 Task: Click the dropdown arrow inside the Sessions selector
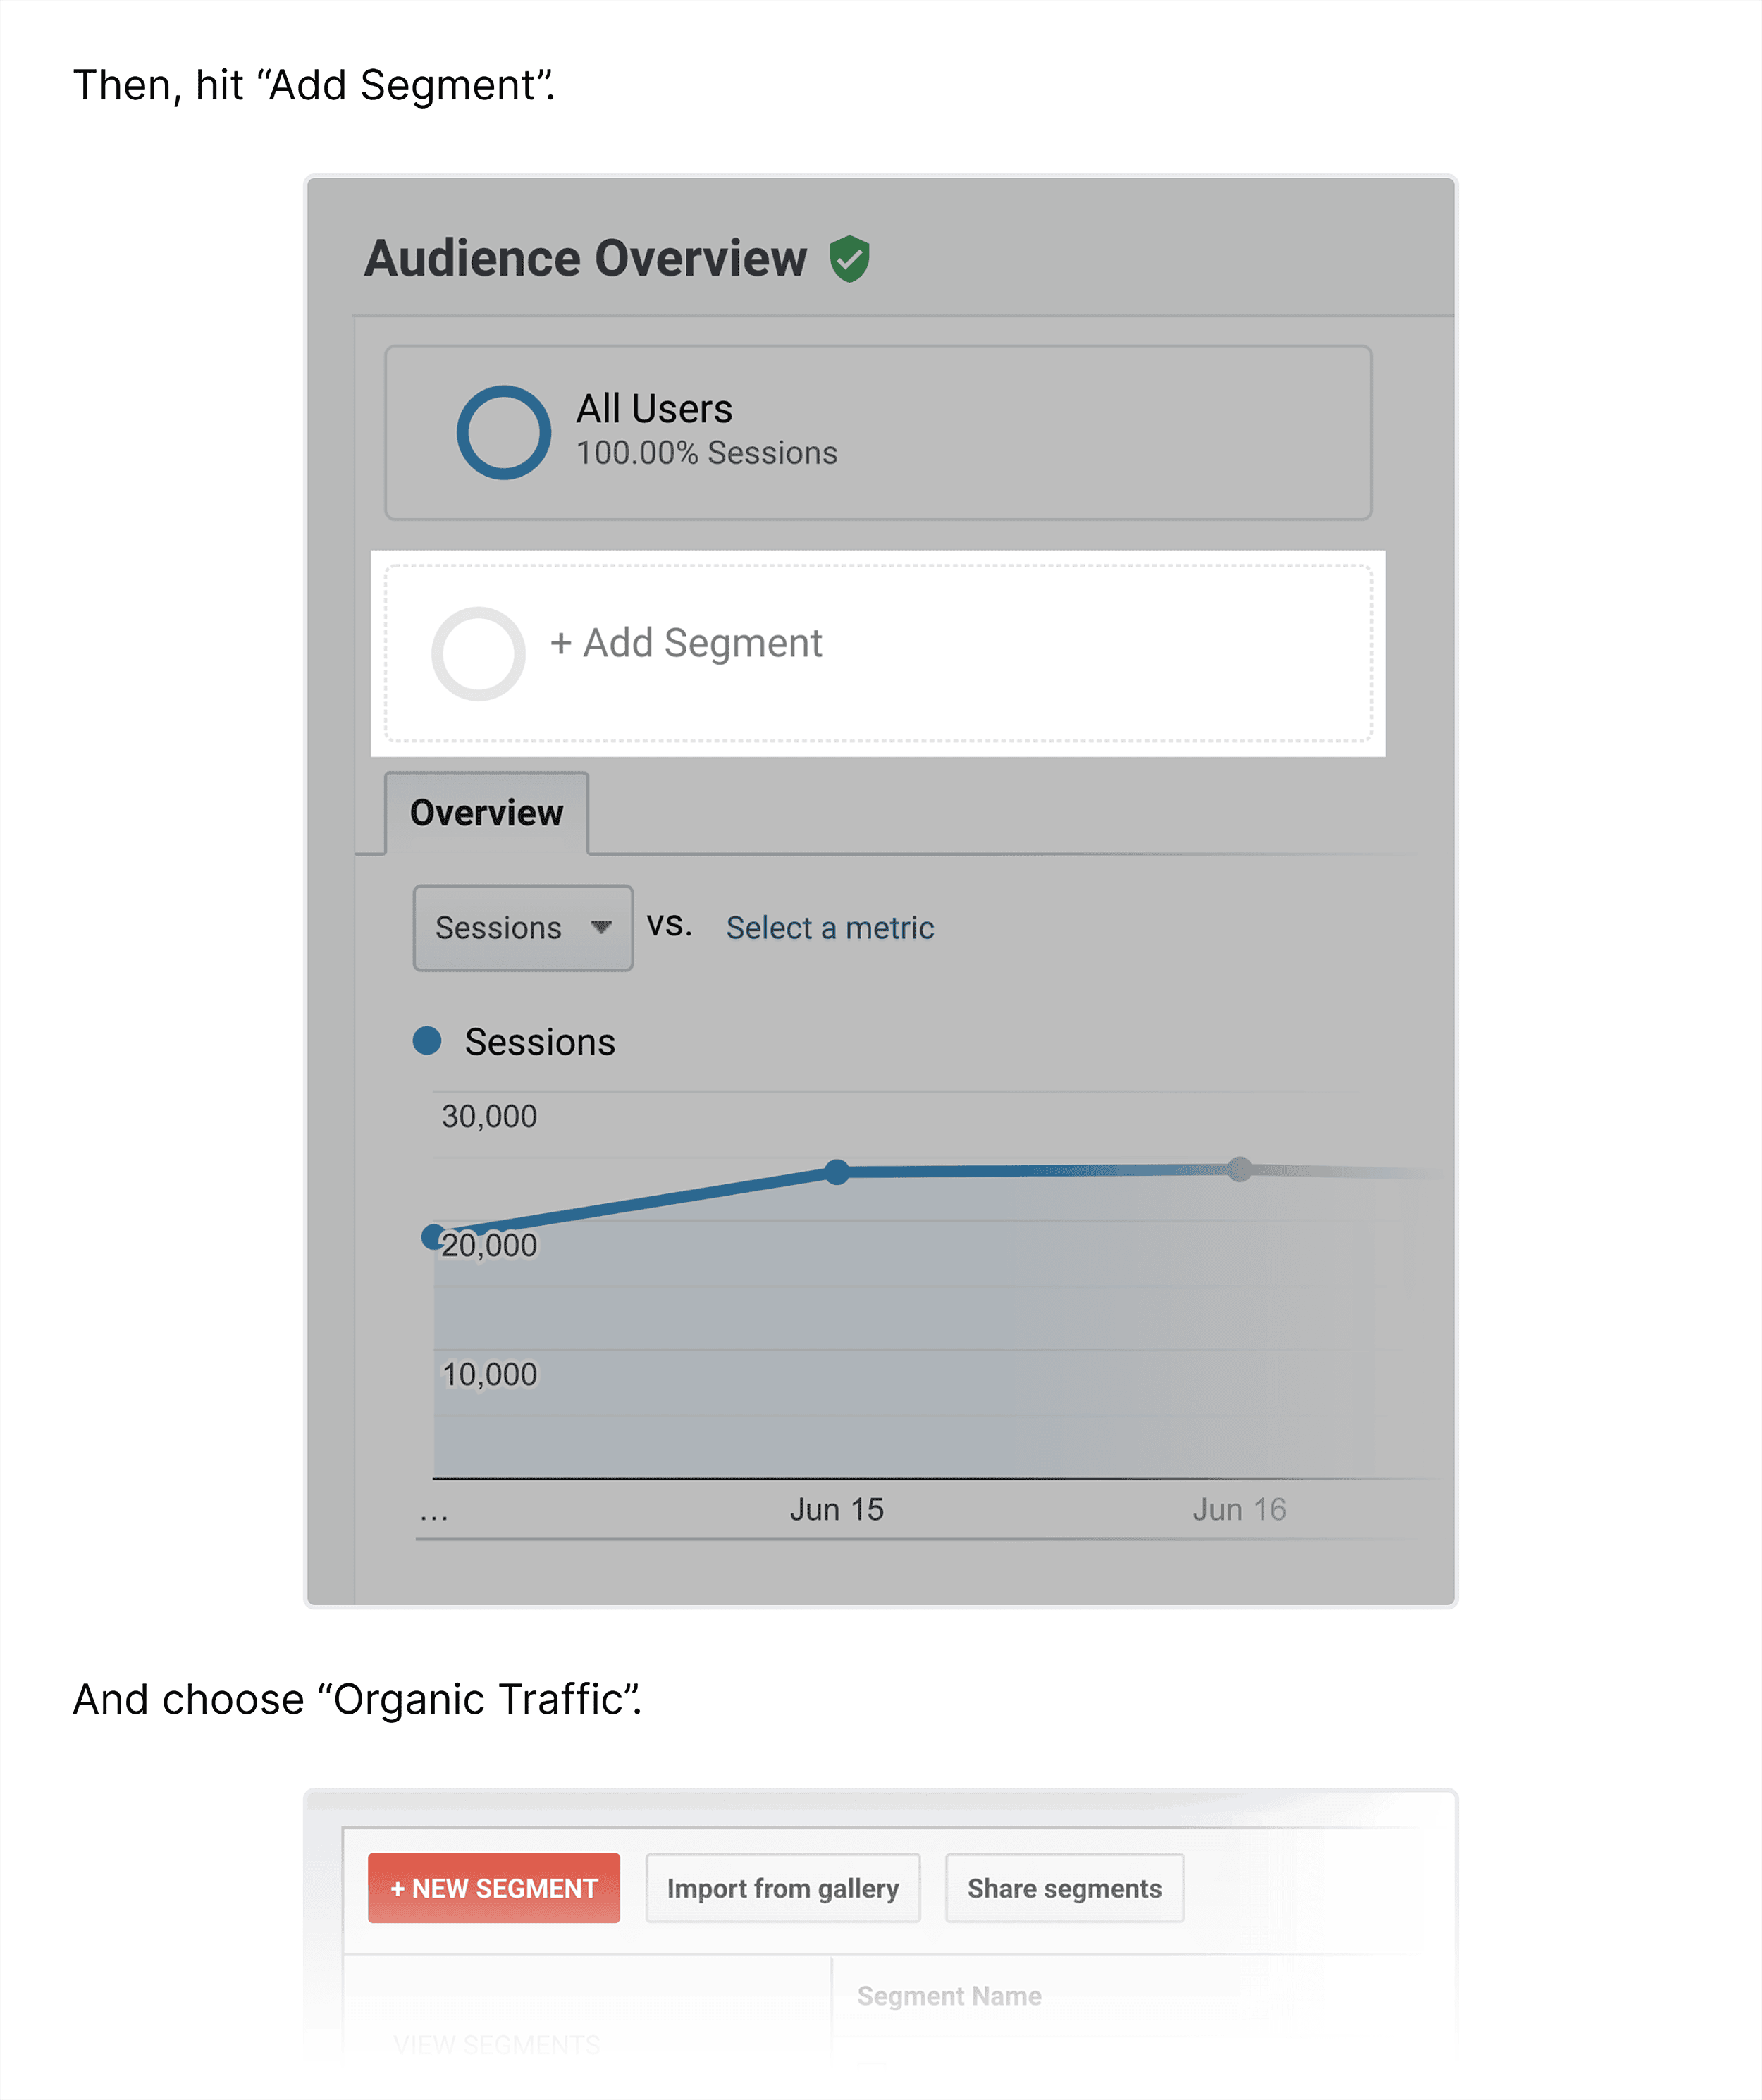[601, 928]
